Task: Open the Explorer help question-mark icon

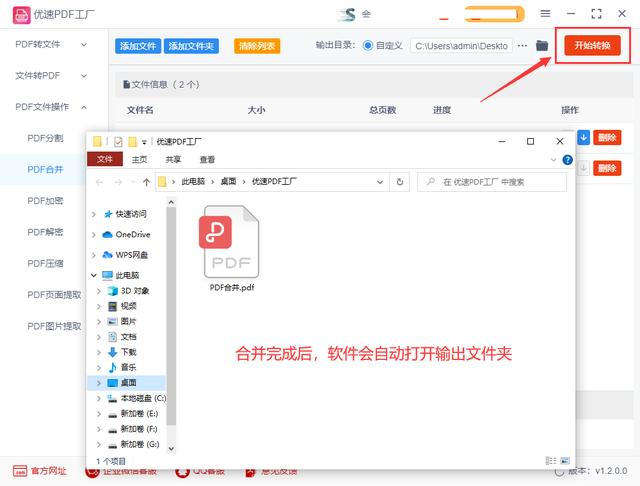Action: [567, 160]
